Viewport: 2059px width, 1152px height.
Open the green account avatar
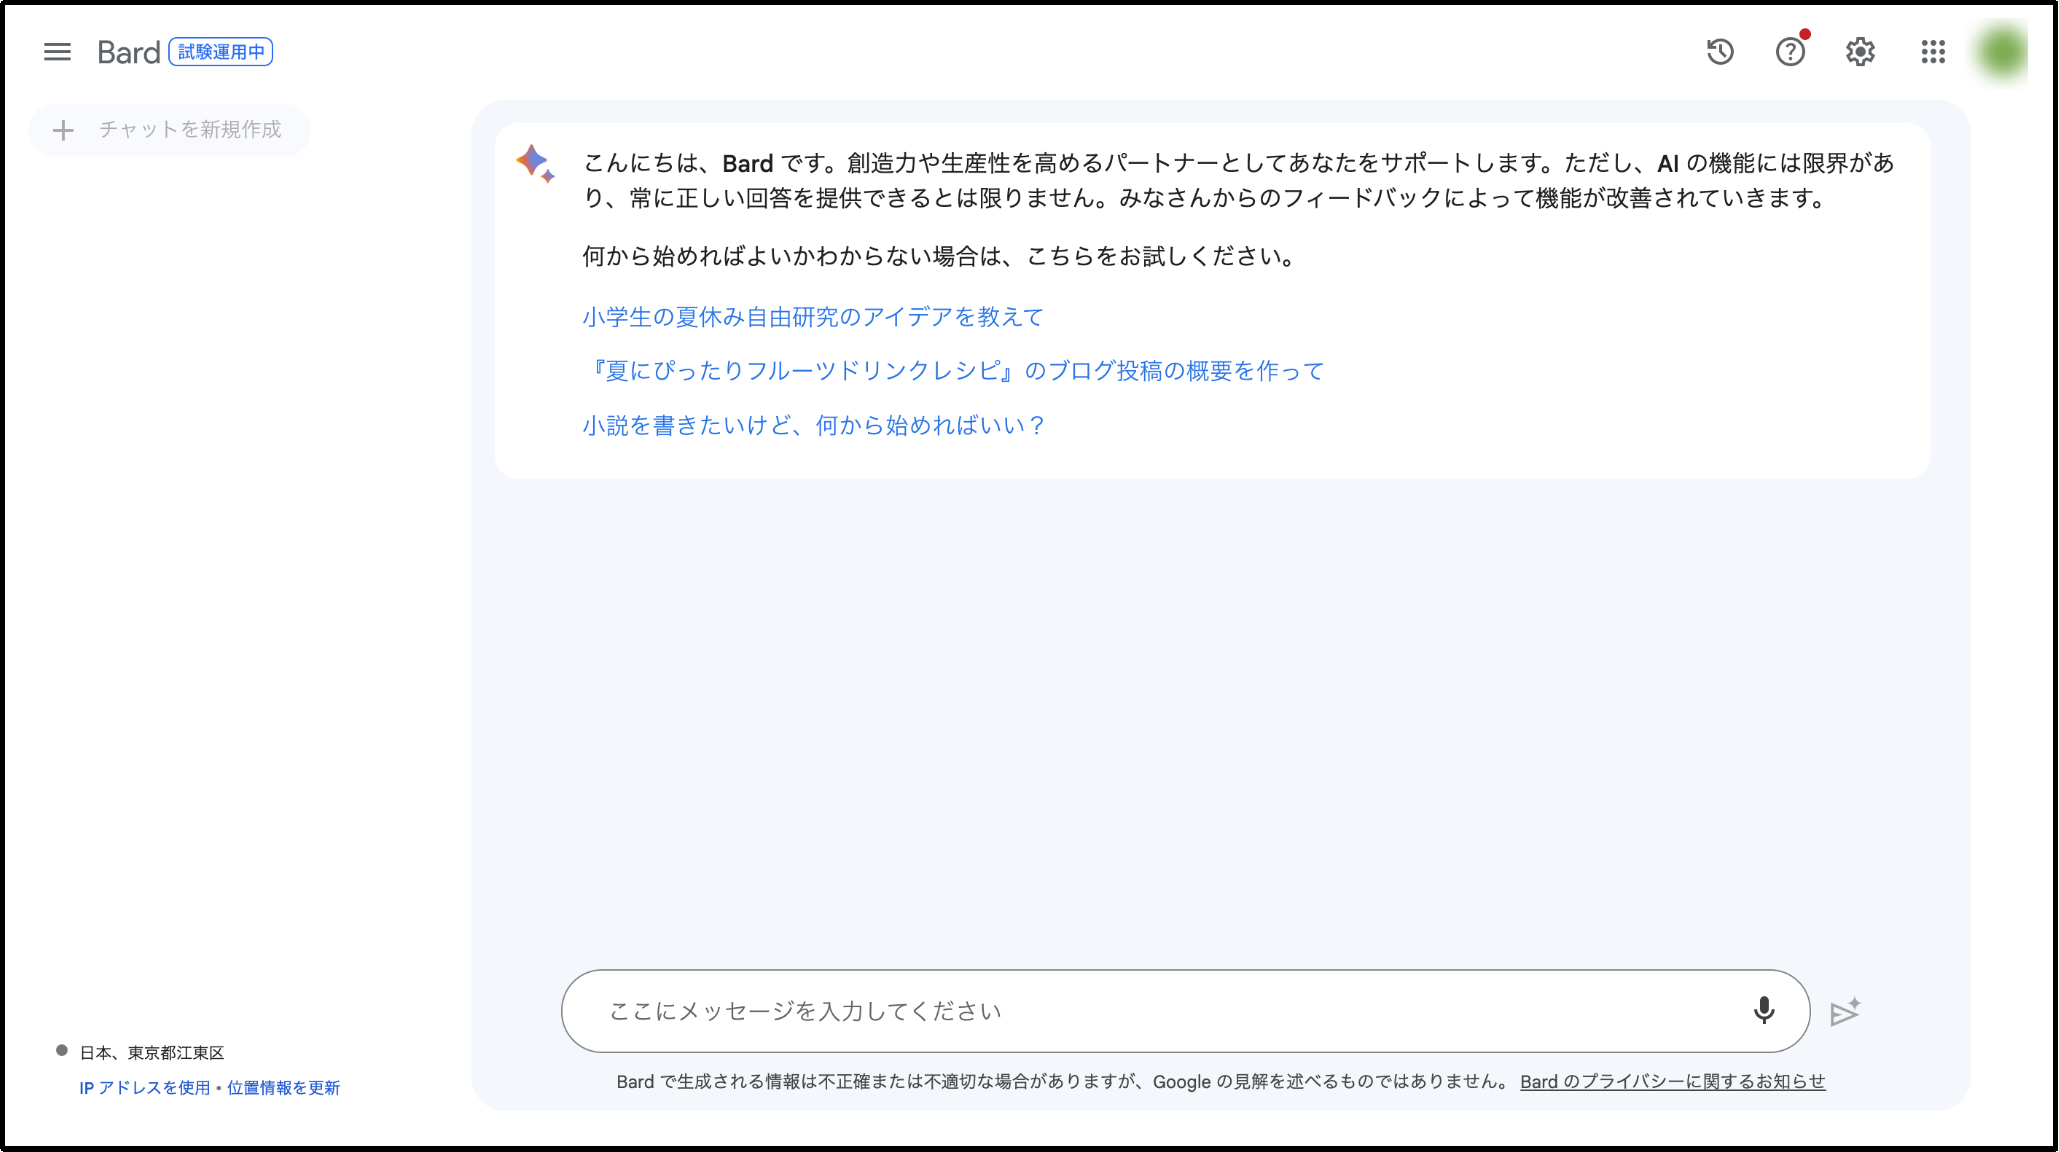pyautogui.click(x=2002, y=52)
